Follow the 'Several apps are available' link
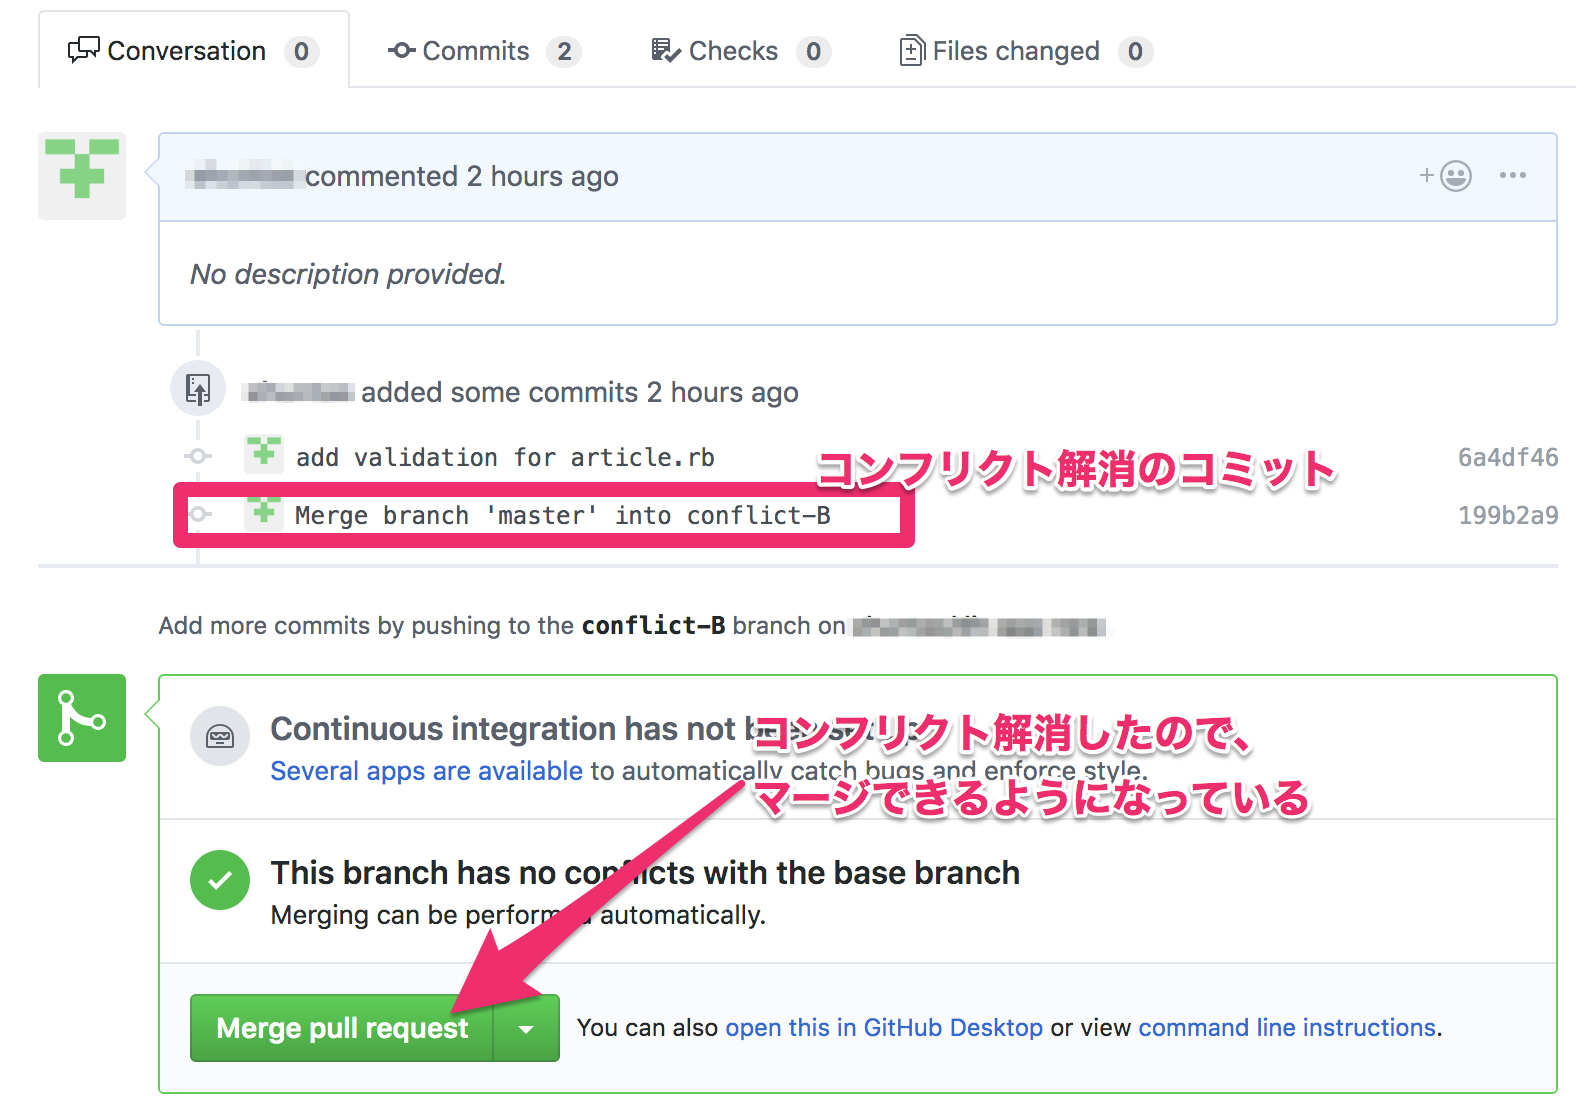 point(426,771)
